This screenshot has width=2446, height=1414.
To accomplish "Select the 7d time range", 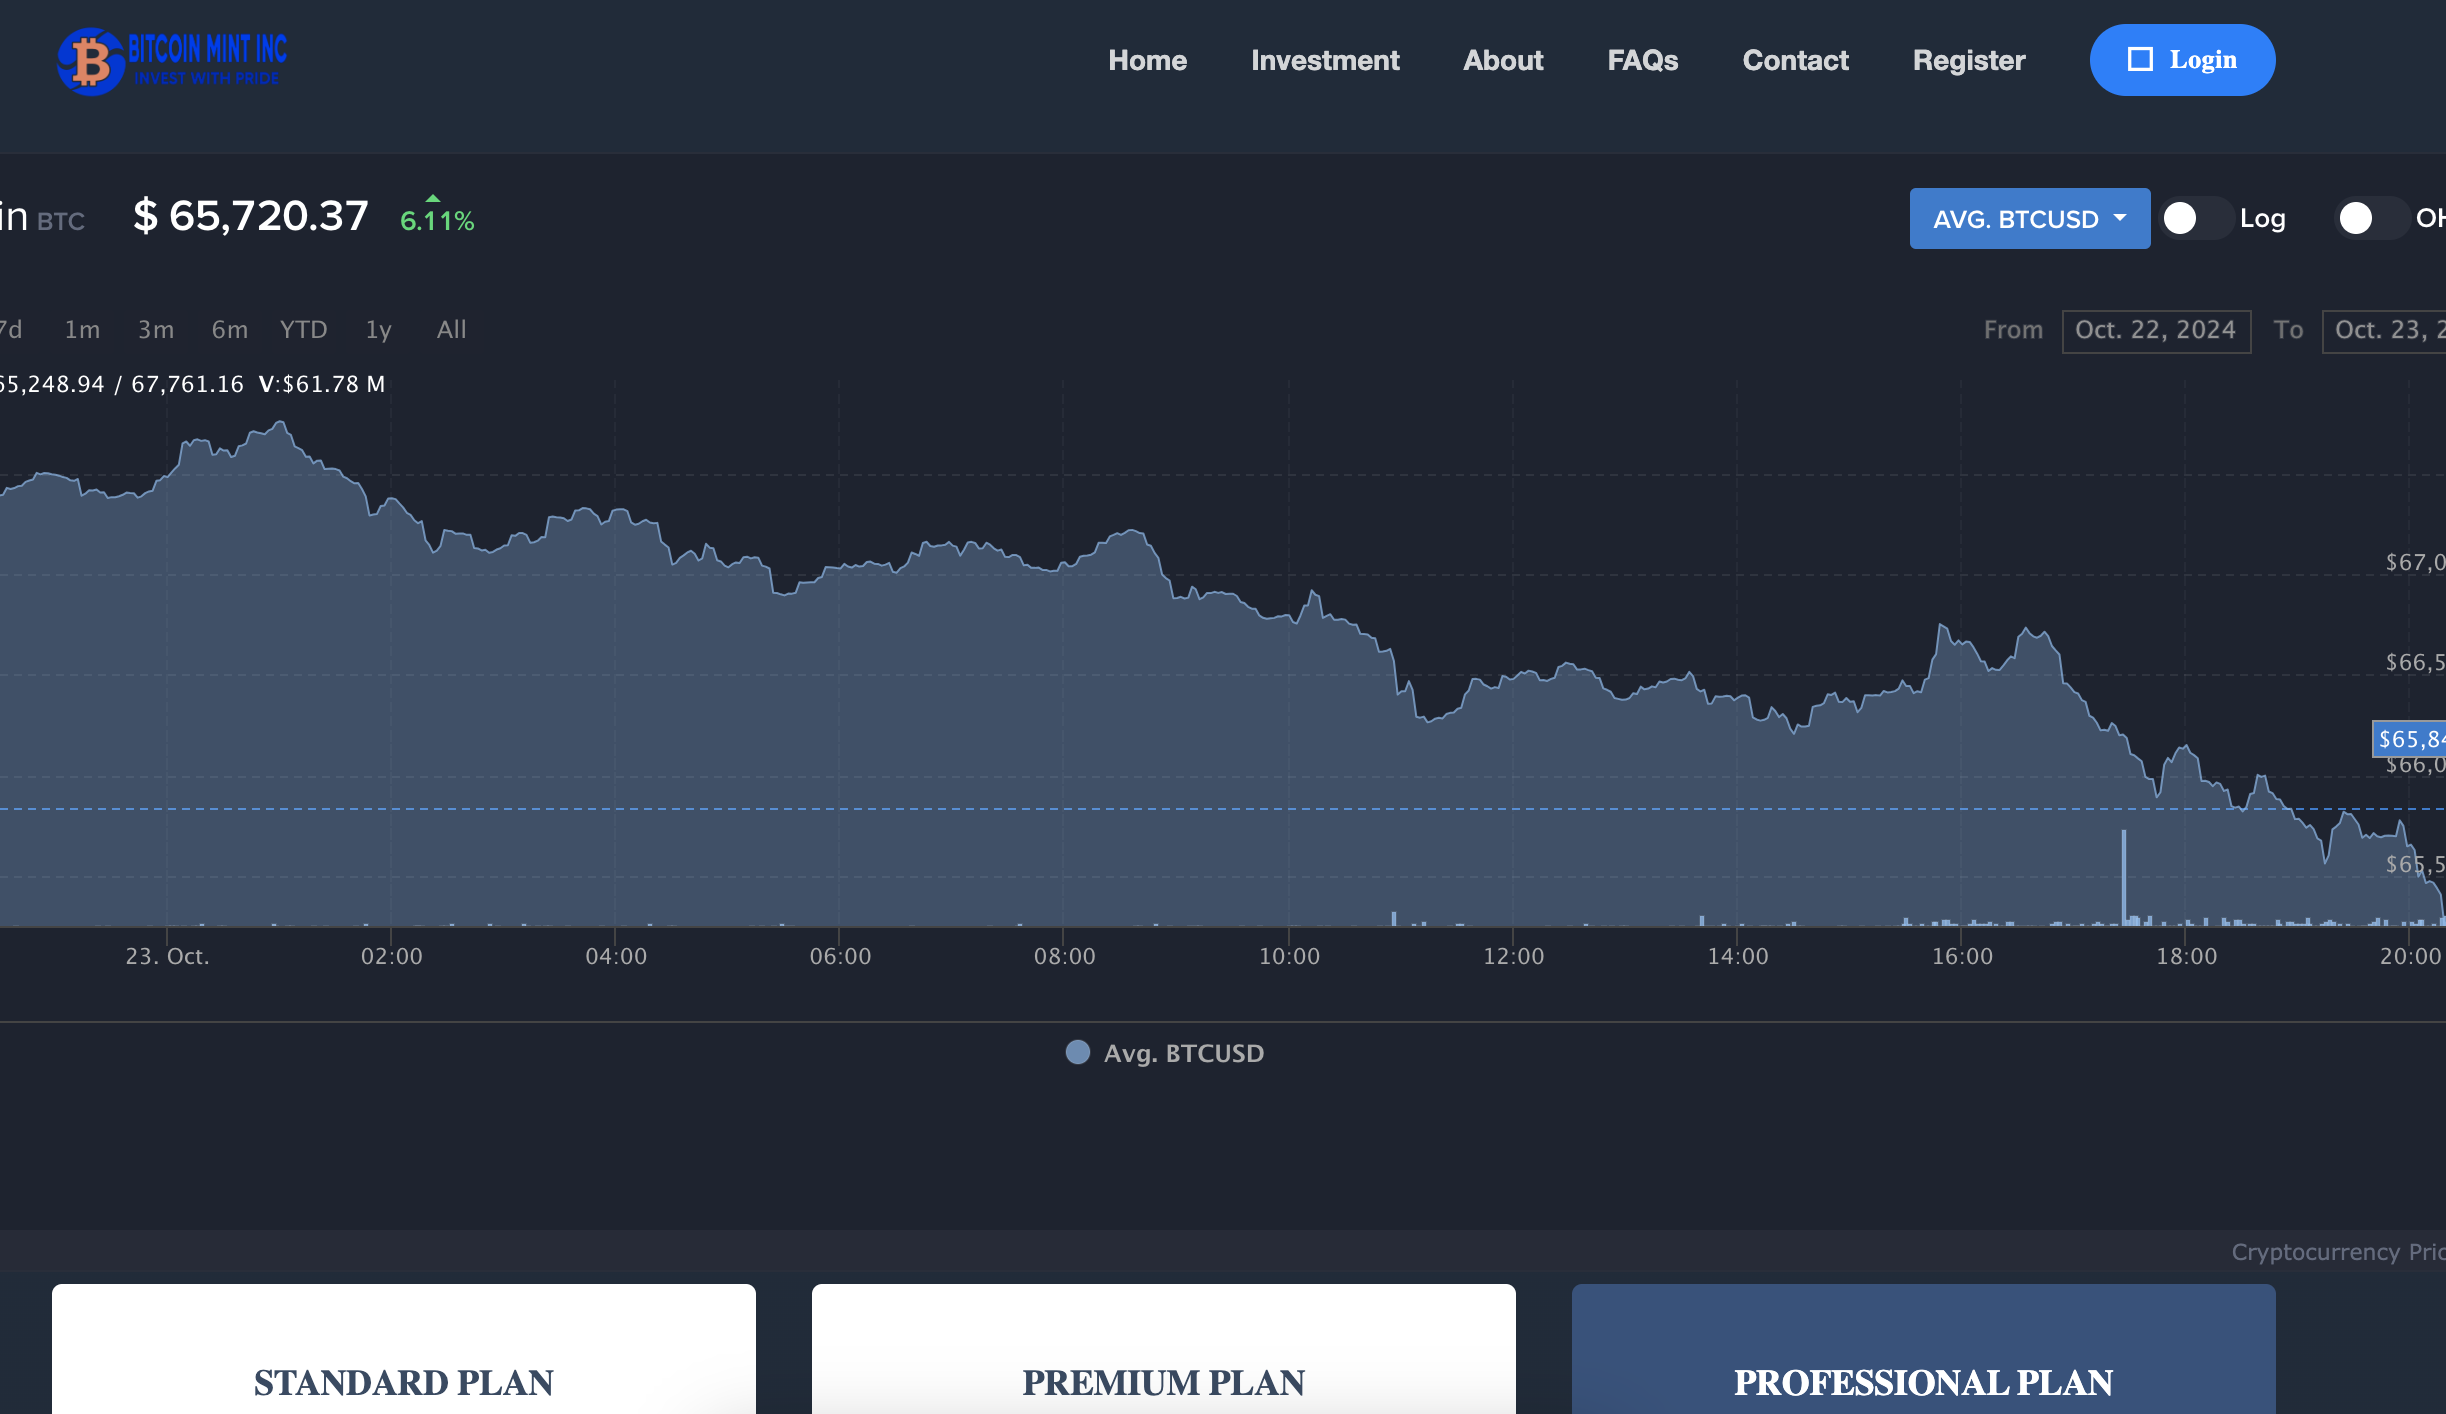I will (x=11, y=329).
